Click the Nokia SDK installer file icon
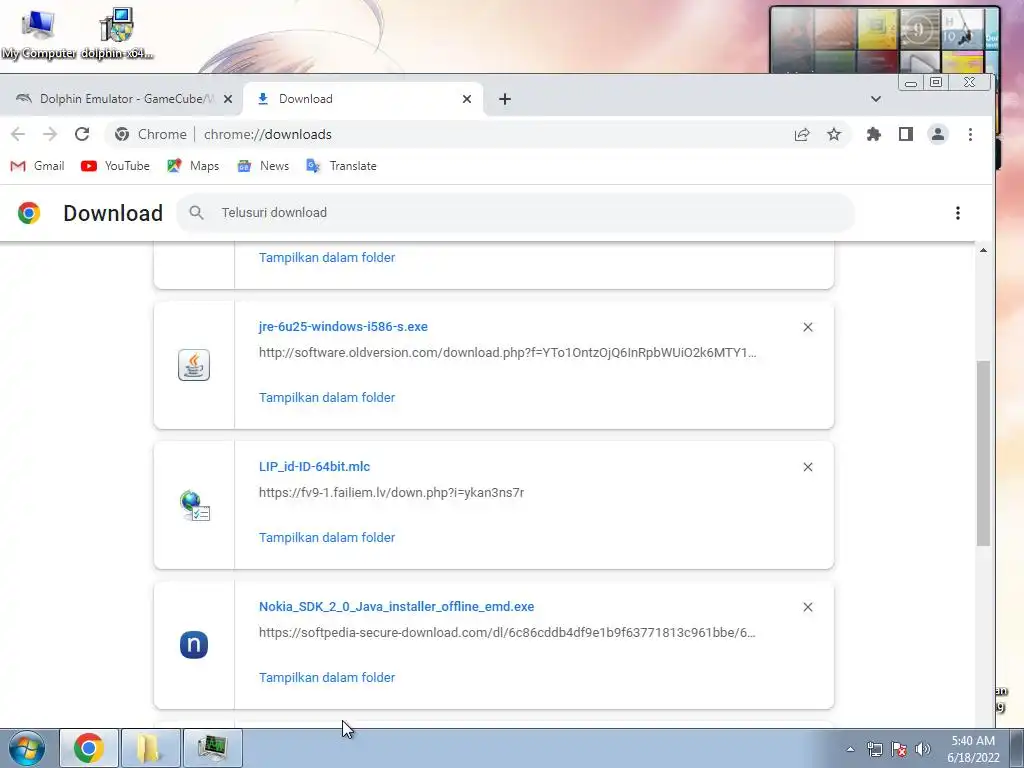 point(194,645)
